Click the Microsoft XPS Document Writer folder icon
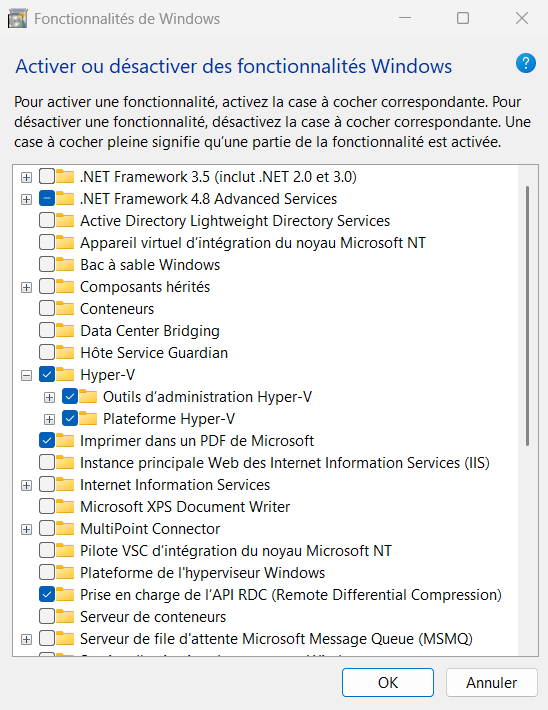This screenshot has width=548, height=710. pyautogui.click(x=65, y=506)
